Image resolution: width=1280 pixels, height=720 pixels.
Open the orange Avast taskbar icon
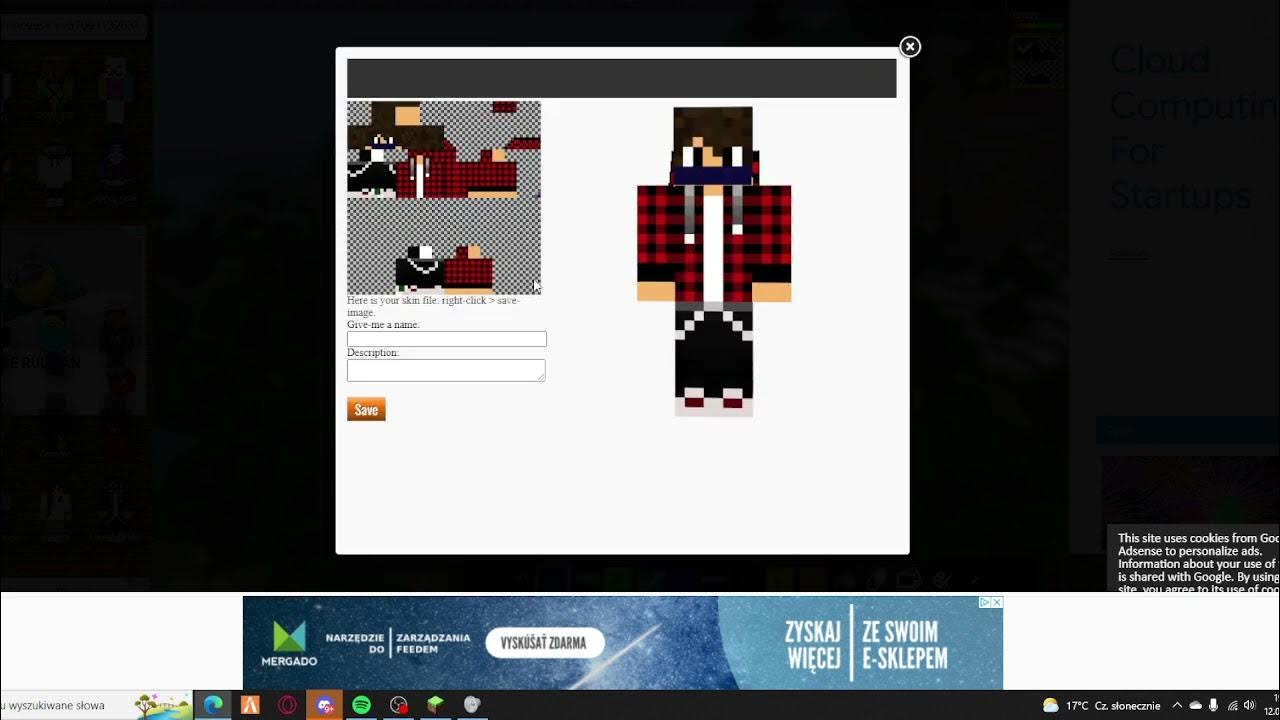pyautogui.click(x=250, y=705)
